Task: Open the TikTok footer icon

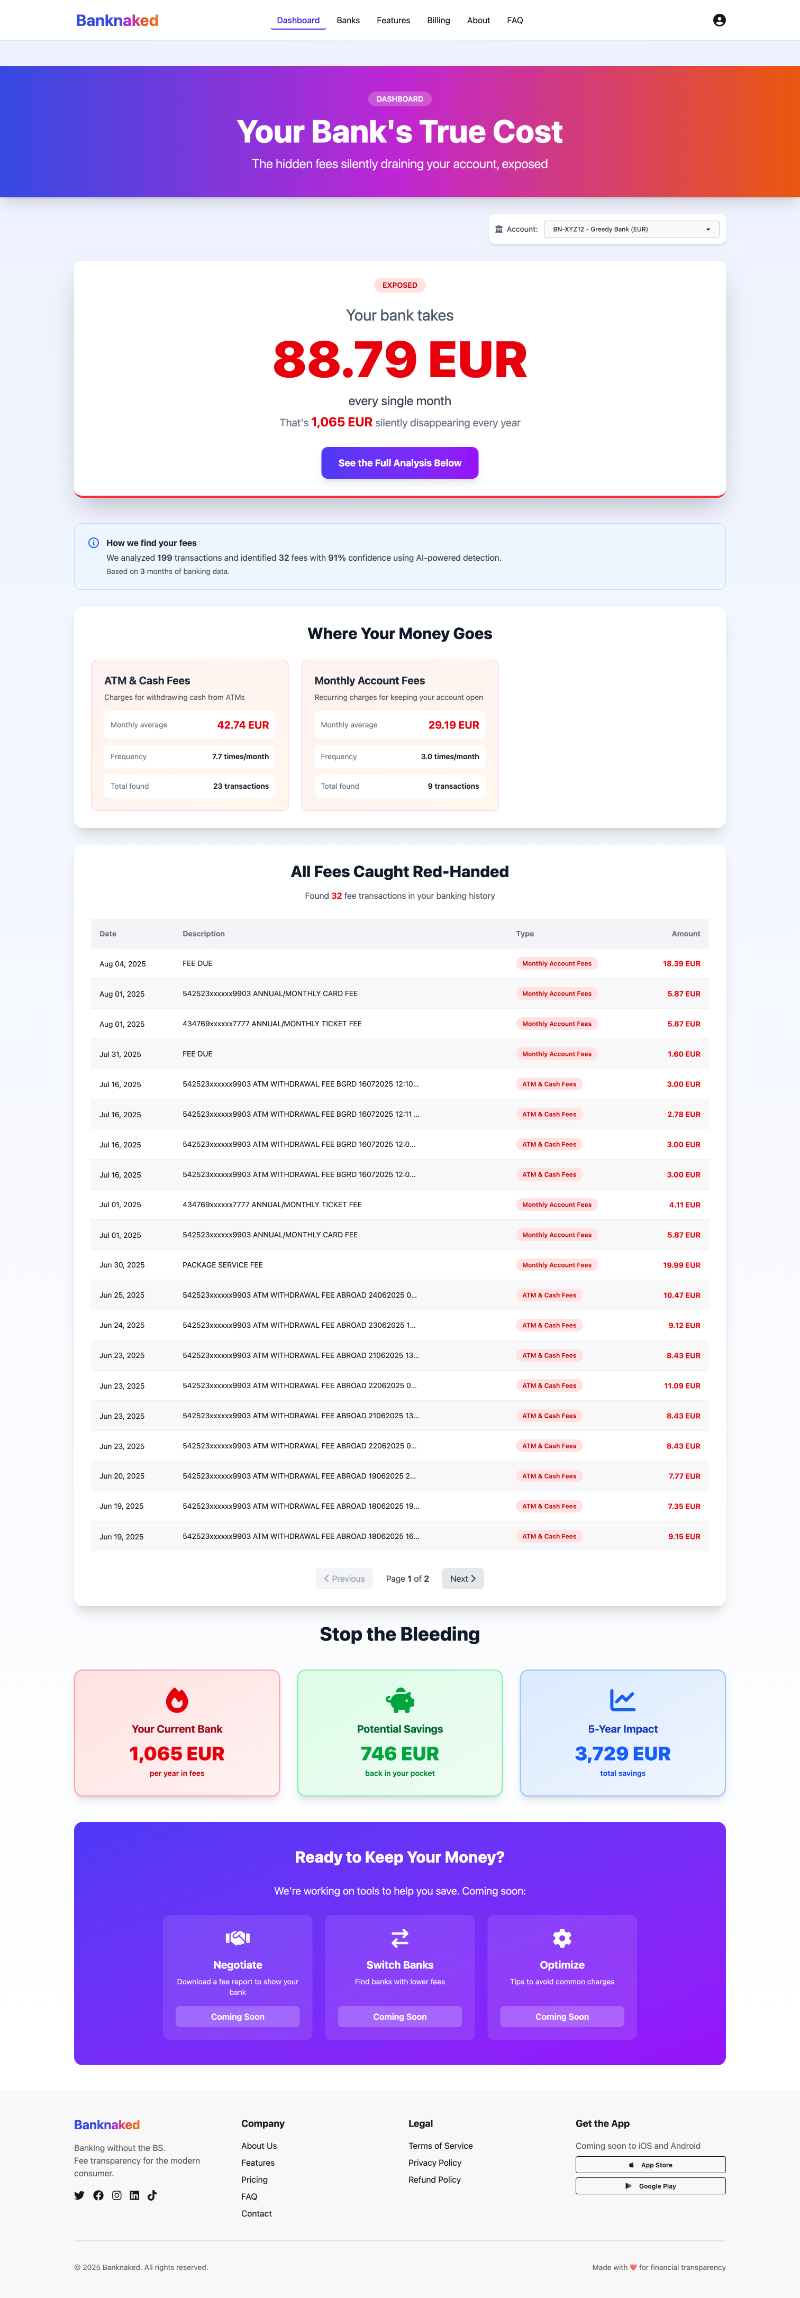Action: 152,2195
